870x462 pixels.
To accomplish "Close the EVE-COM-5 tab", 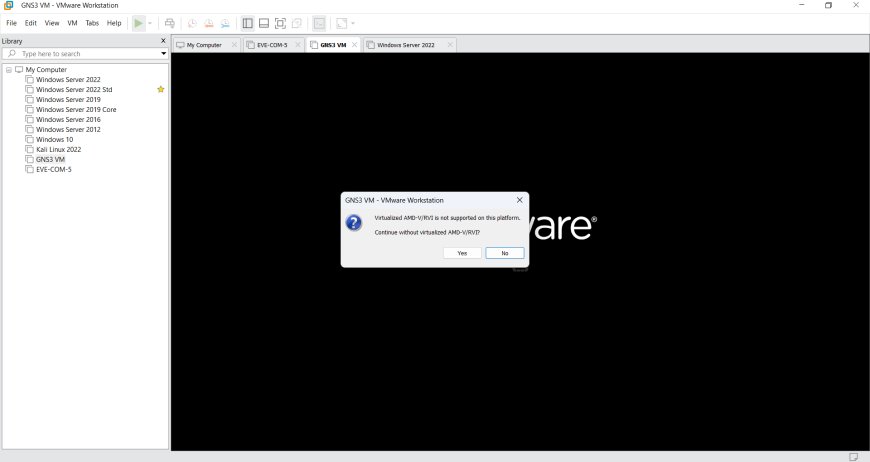I will tap(298, 45).
